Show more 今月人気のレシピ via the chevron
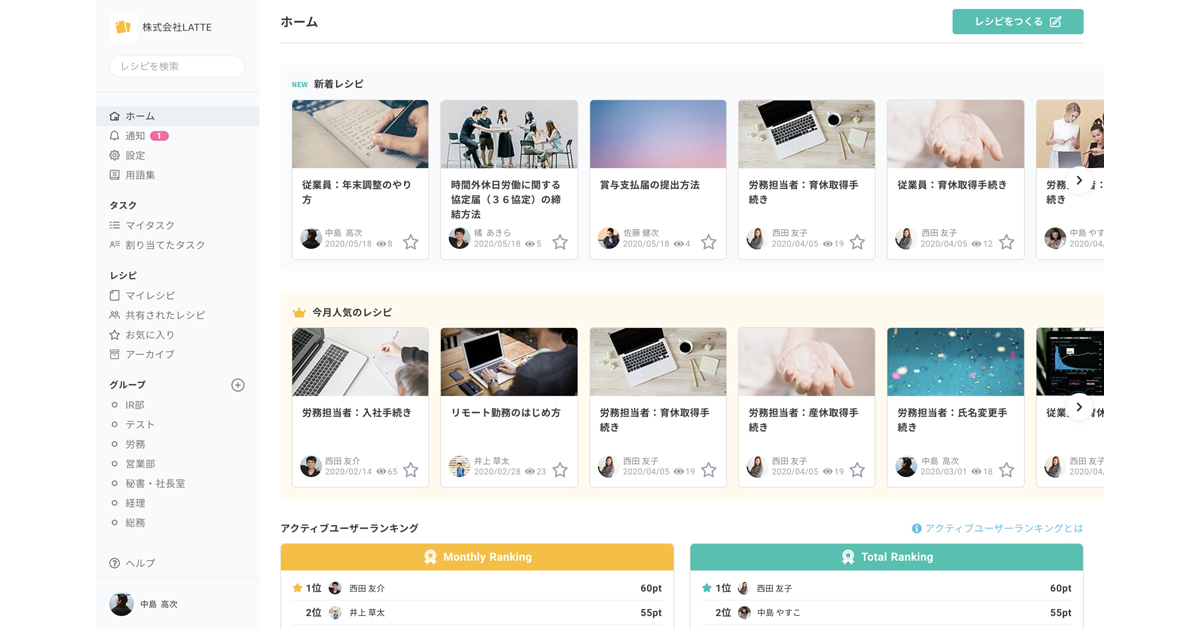The height and width of the screenshot is (630, 1200). click(1079, 407)
